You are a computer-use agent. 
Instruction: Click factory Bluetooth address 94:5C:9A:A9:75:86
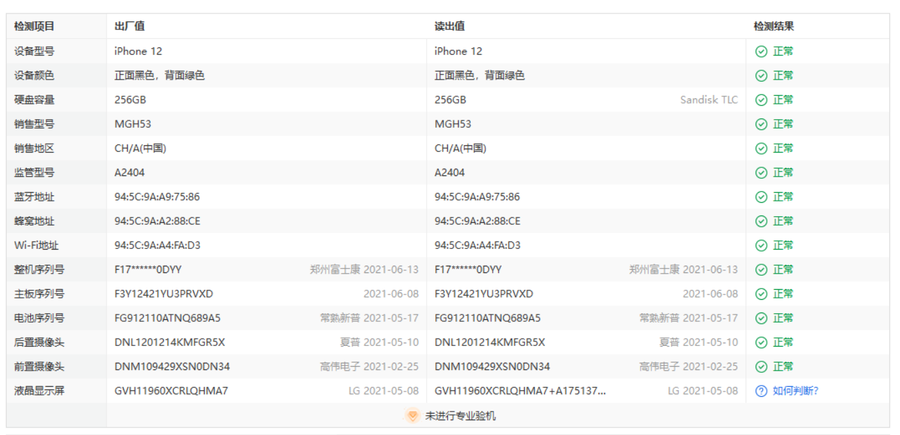(157, 197)
